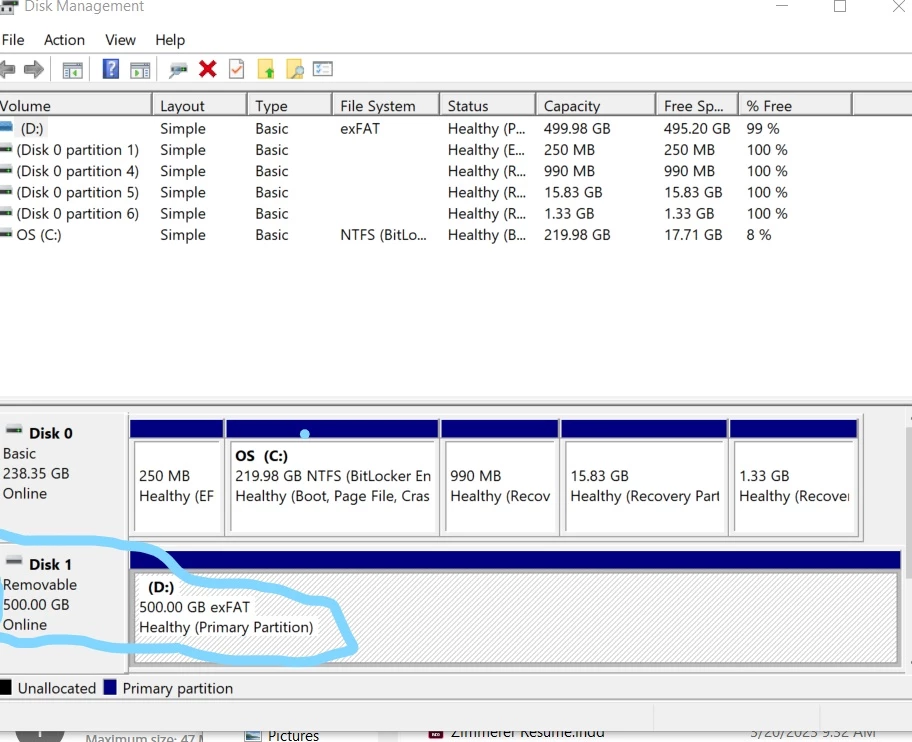The width and height of the screenshot is (912, 742).
Task: Sort by the Capacity column header
Action: pos(596,105)
